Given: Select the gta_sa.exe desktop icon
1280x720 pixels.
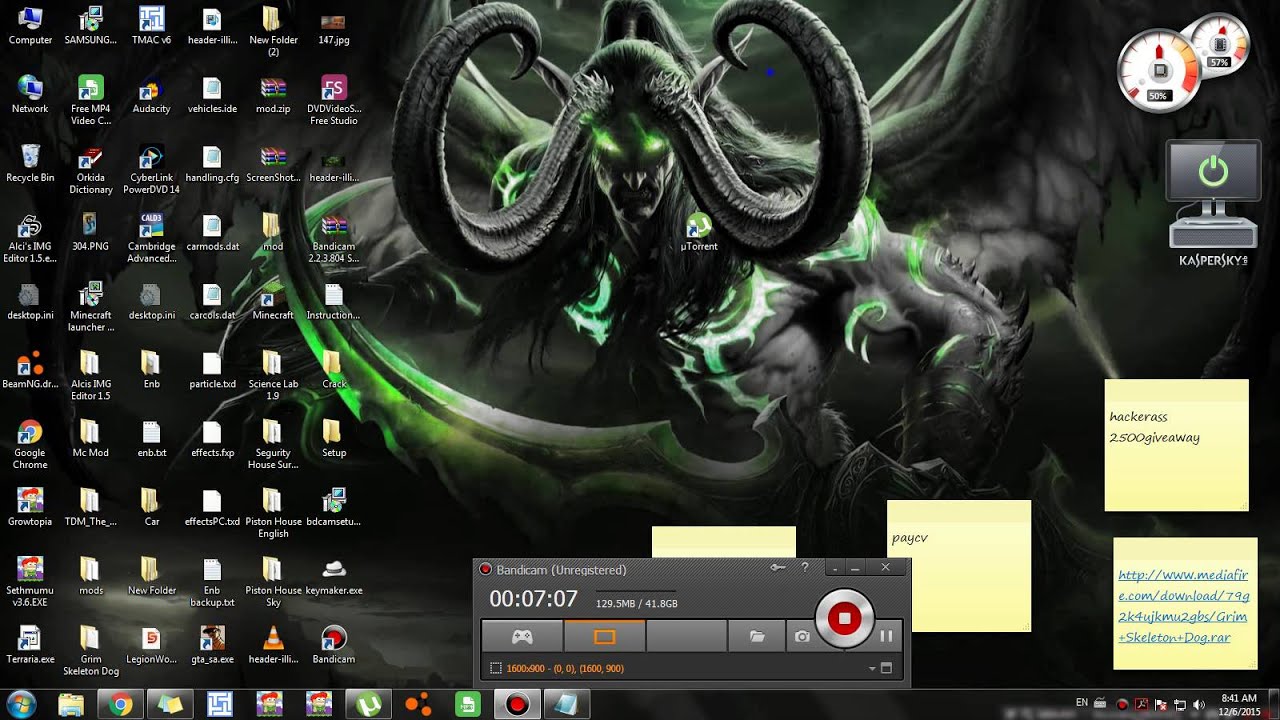Looking at the screenshot, I should click(212, 645).
